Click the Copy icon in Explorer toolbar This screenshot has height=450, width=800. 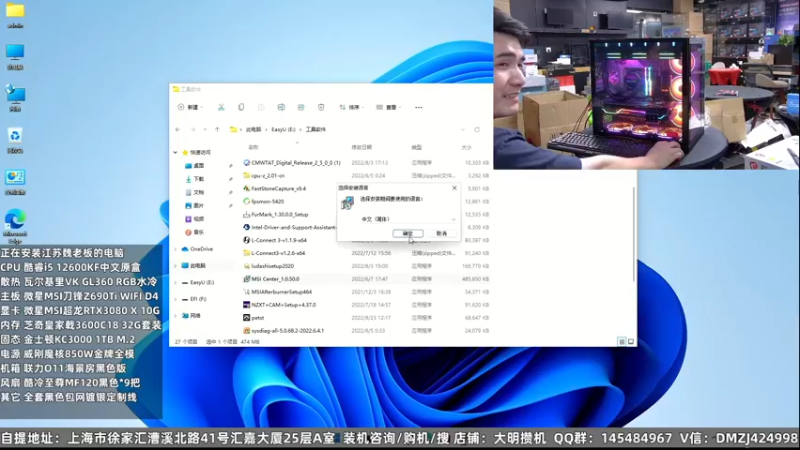[241, 107]
